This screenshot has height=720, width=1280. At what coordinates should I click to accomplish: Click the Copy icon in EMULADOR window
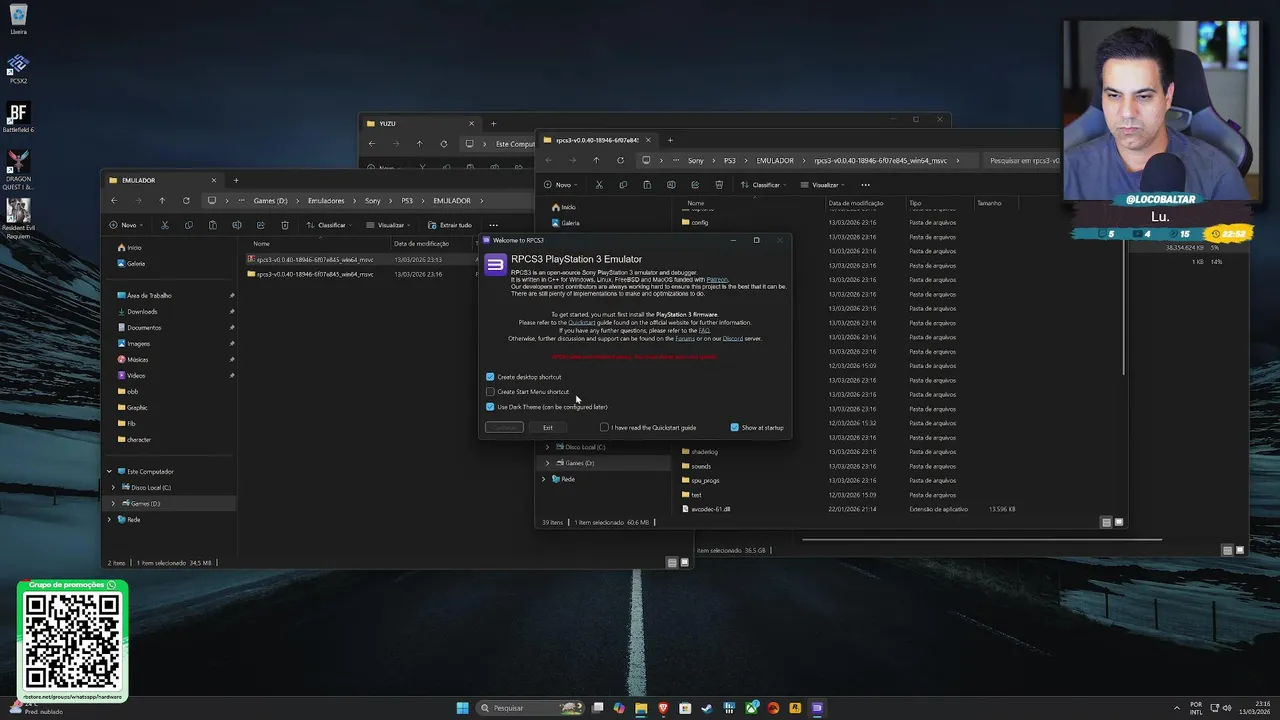pos(189,225)
